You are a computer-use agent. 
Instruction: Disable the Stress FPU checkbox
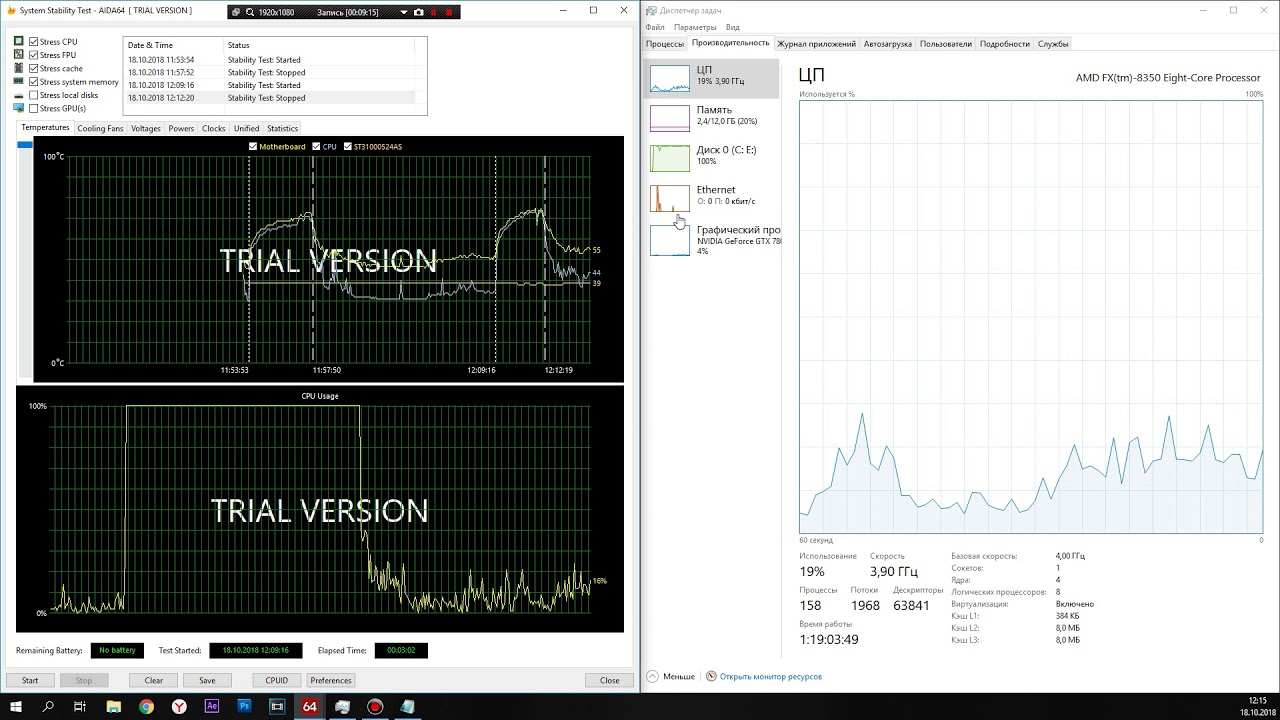coord(34,55)
